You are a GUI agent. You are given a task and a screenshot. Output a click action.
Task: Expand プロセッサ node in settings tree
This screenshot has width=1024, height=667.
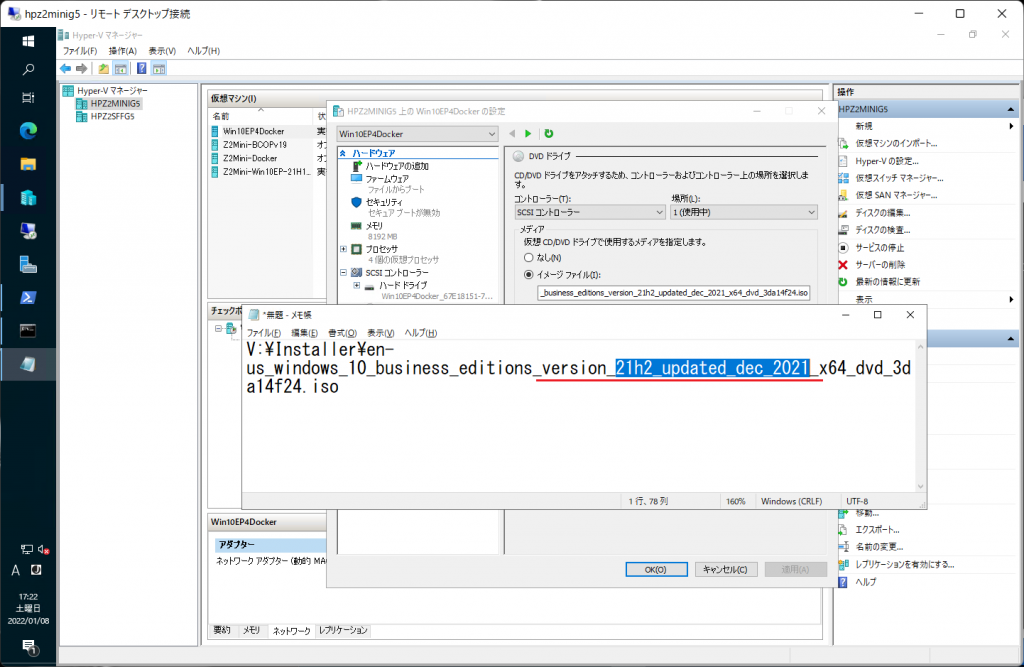point(344,249)
